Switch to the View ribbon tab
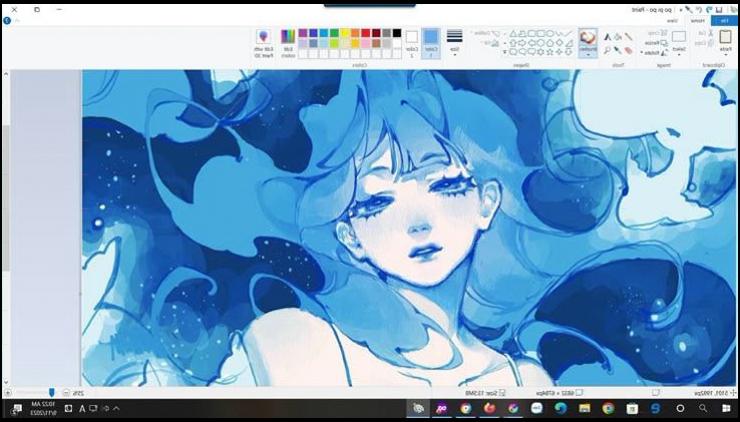 pyautogui.click(x=672, y=20)
